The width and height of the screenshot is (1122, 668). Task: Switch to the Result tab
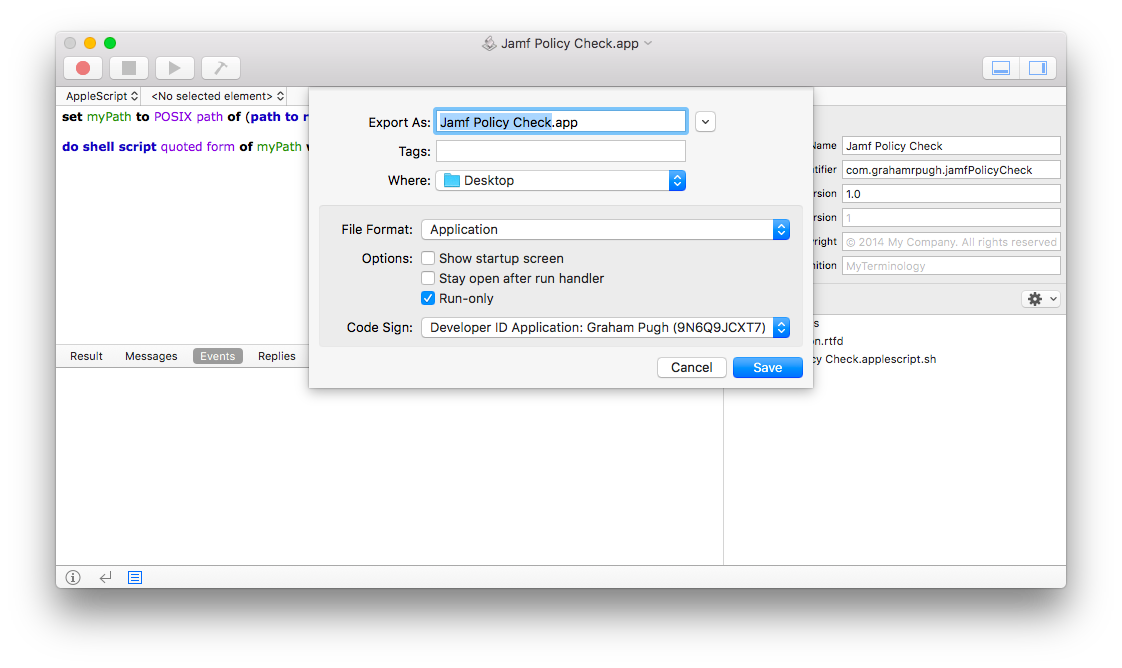(87, 356)
